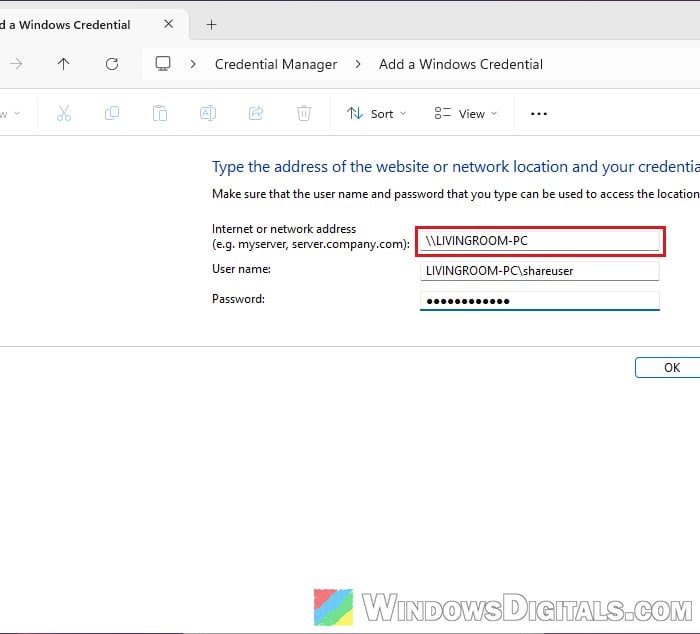Click the Rename icon in toolbar
Viewport: 700px width, 634px height.
(x=208, y=113)
